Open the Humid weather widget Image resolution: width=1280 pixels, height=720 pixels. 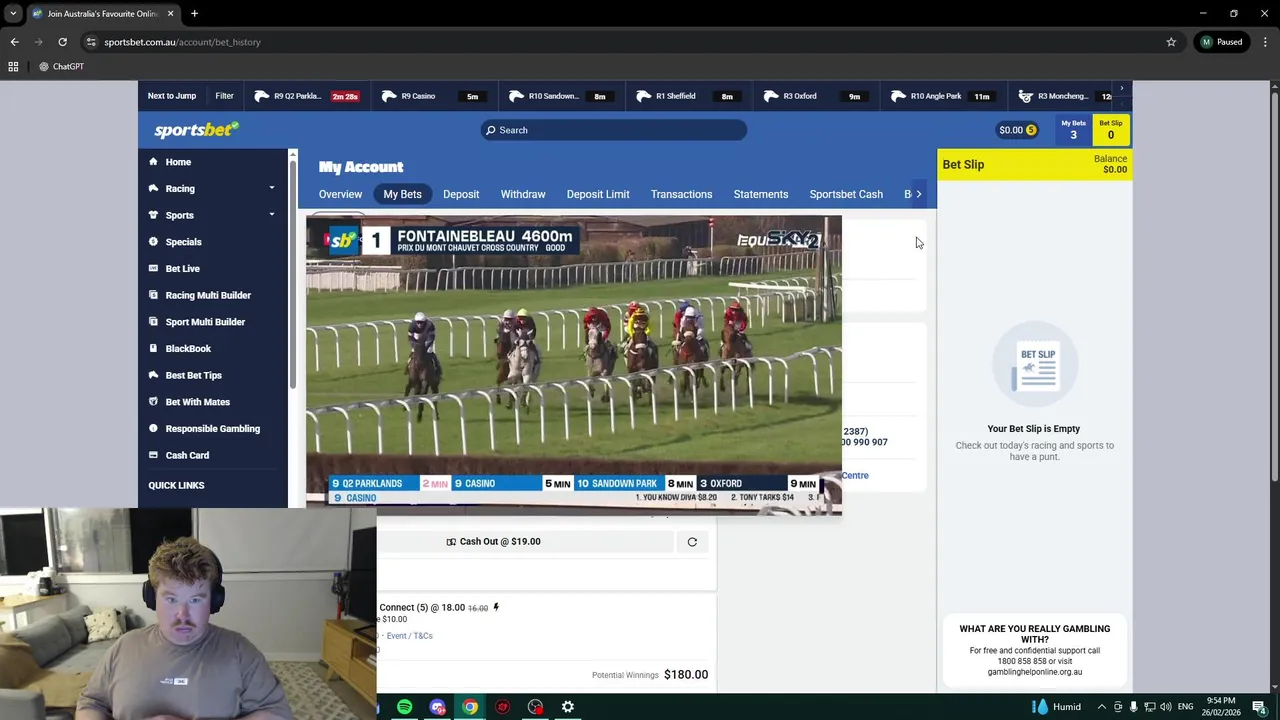pos(1056,707)
